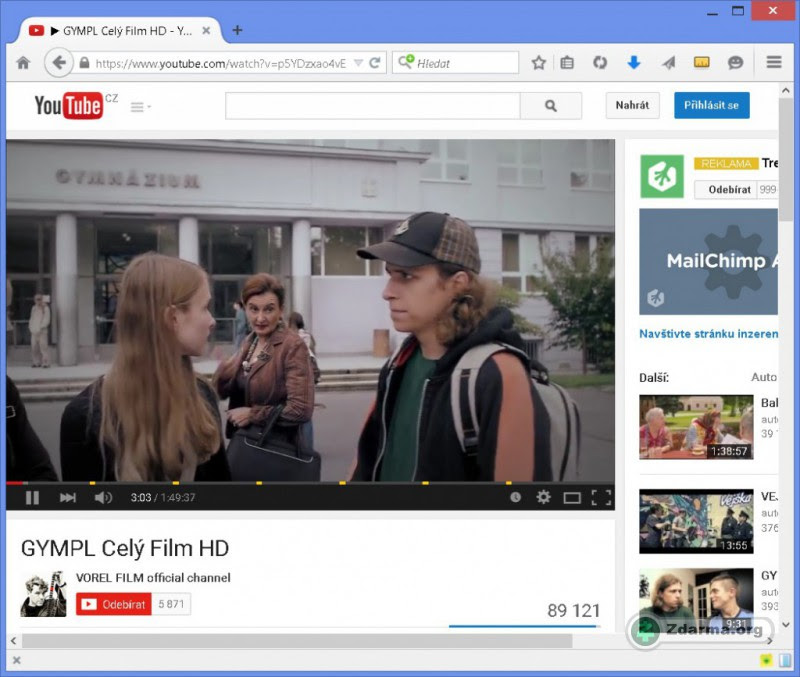
Task: Click the green ad channel logo
Action: point(662,176)
